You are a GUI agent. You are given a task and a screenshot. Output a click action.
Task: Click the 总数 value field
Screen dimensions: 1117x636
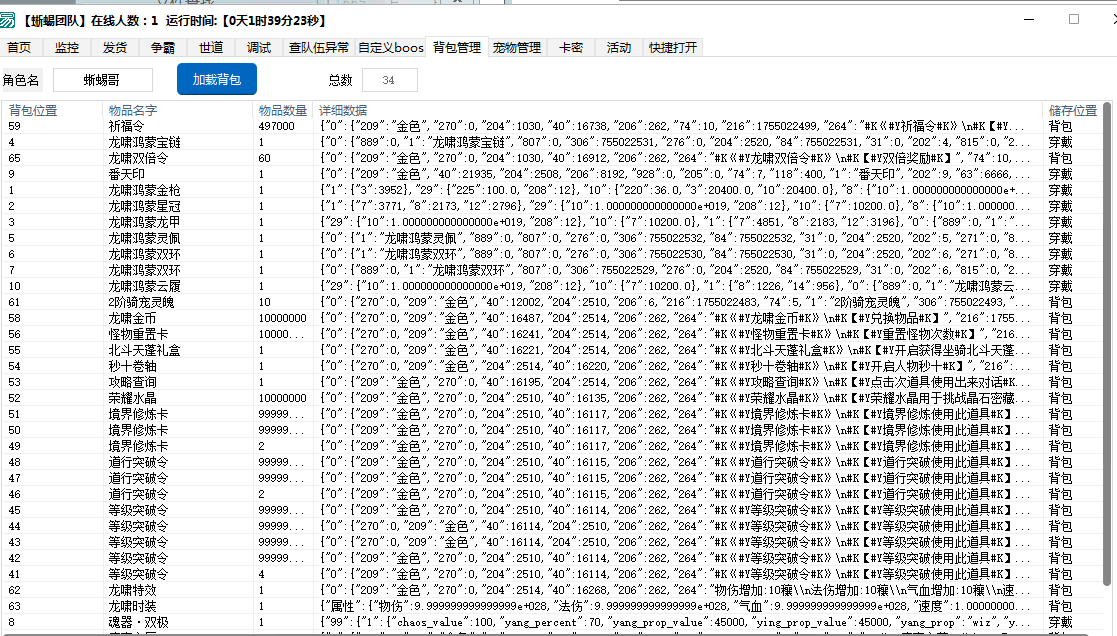coord(389,80)
